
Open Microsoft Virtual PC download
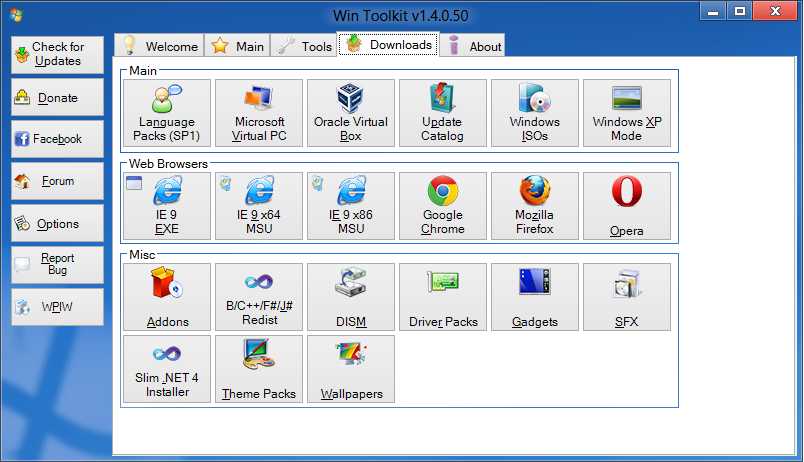259,113
